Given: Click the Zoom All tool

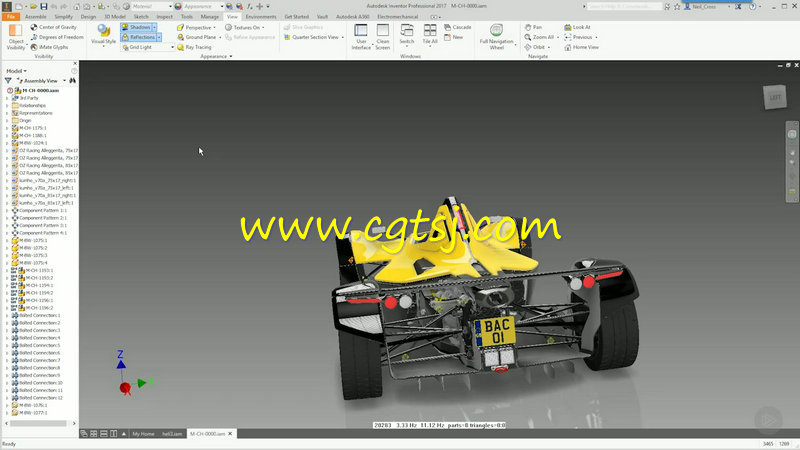Looking at the screenshot, I should pos(541,37).
